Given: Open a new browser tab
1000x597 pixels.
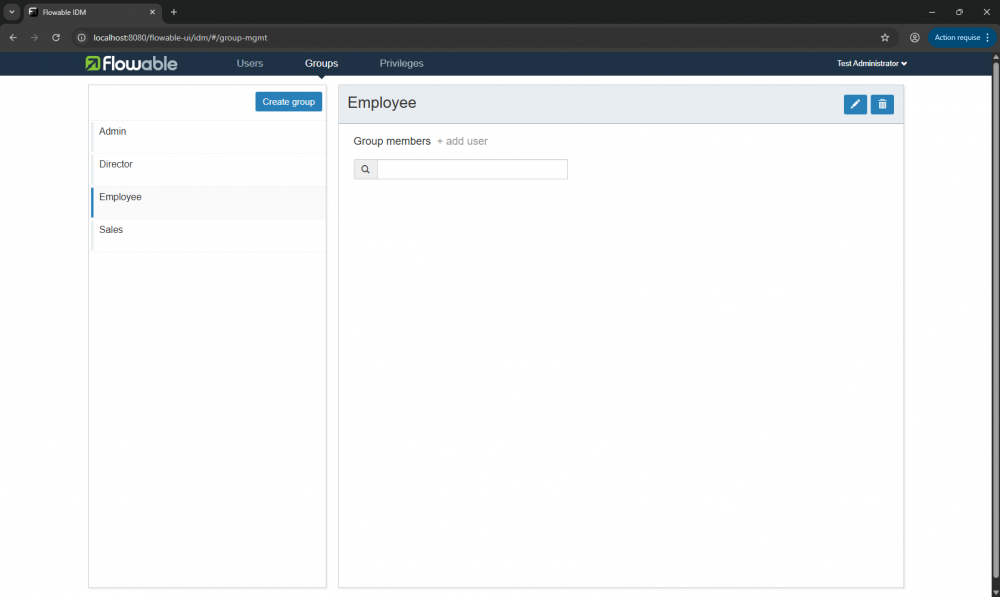Looking at the screenshot, I should pos(173,12).
